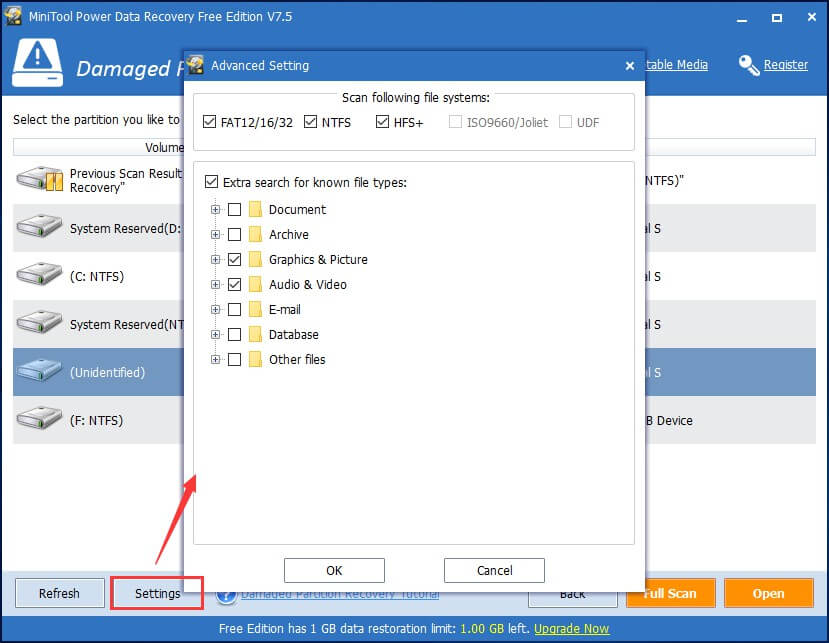Uncheck the NTFS file system checkbox
The image size is (829, 643).
coord(310,122)
